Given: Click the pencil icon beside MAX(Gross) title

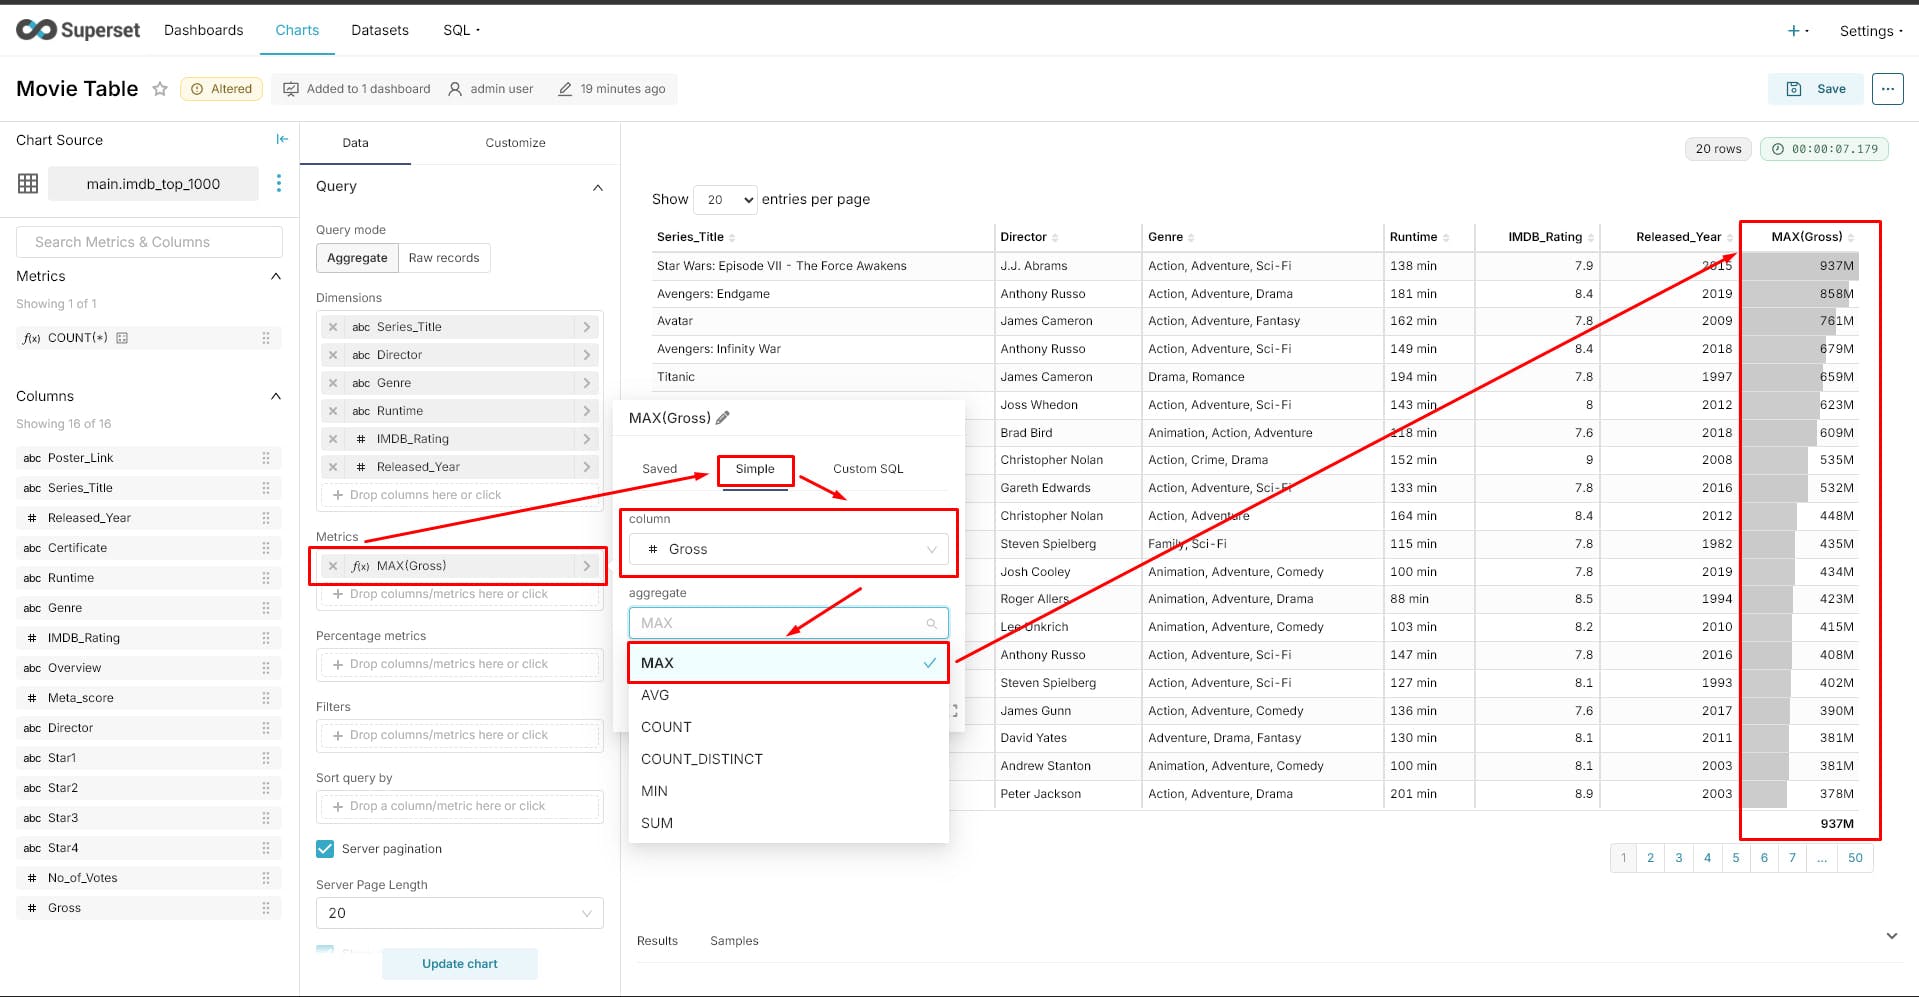Looking at the screenshot, I should (x=723, y=418).
